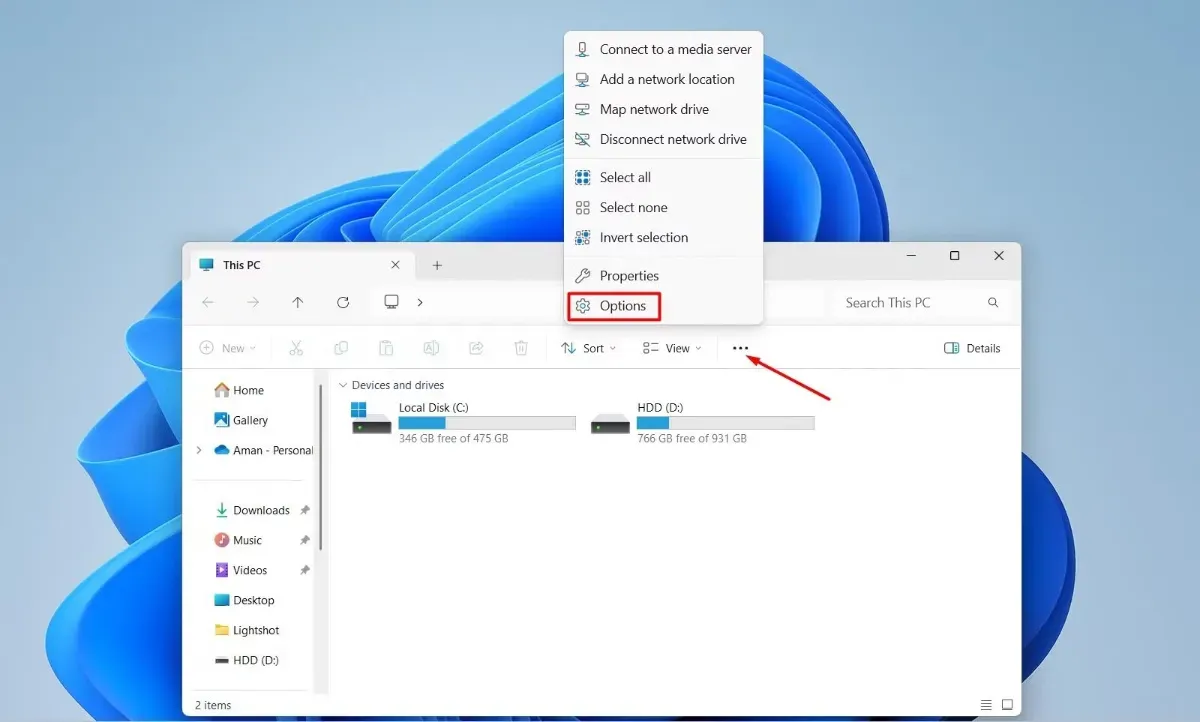This screenshot has height=722, width=1200.
Task: Expand Aman - Personal OneDrive tree
Action: (x=200, y=450)
